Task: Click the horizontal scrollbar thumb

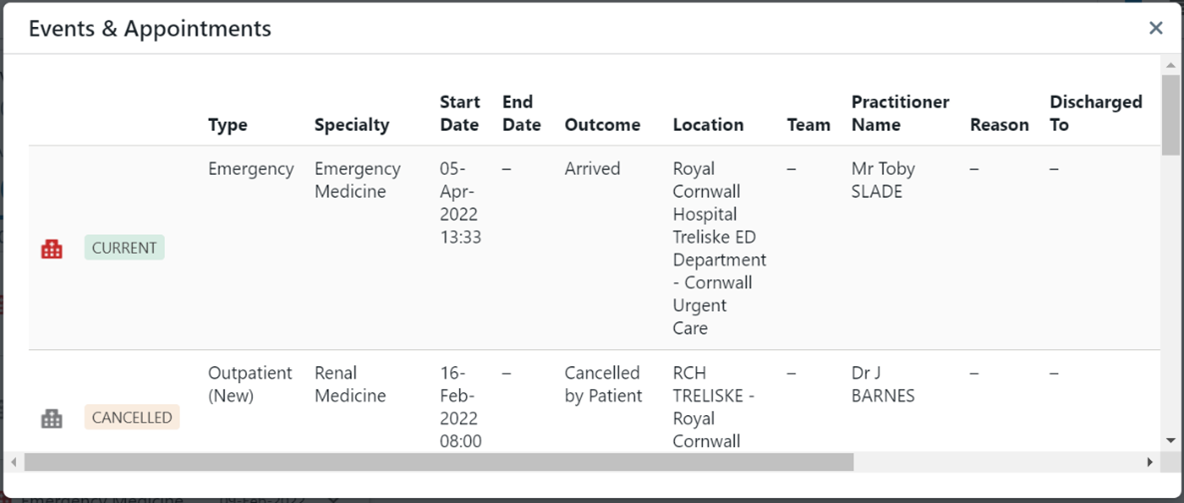Action: point(438,462)
